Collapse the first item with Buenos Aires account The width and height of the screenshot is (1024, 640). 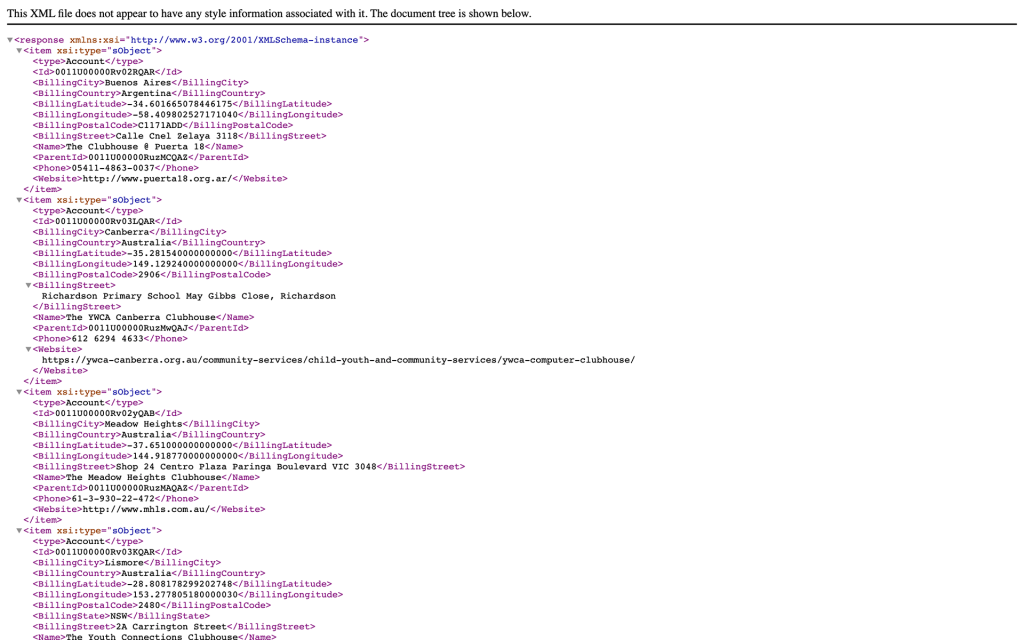[x=19, y=51]
